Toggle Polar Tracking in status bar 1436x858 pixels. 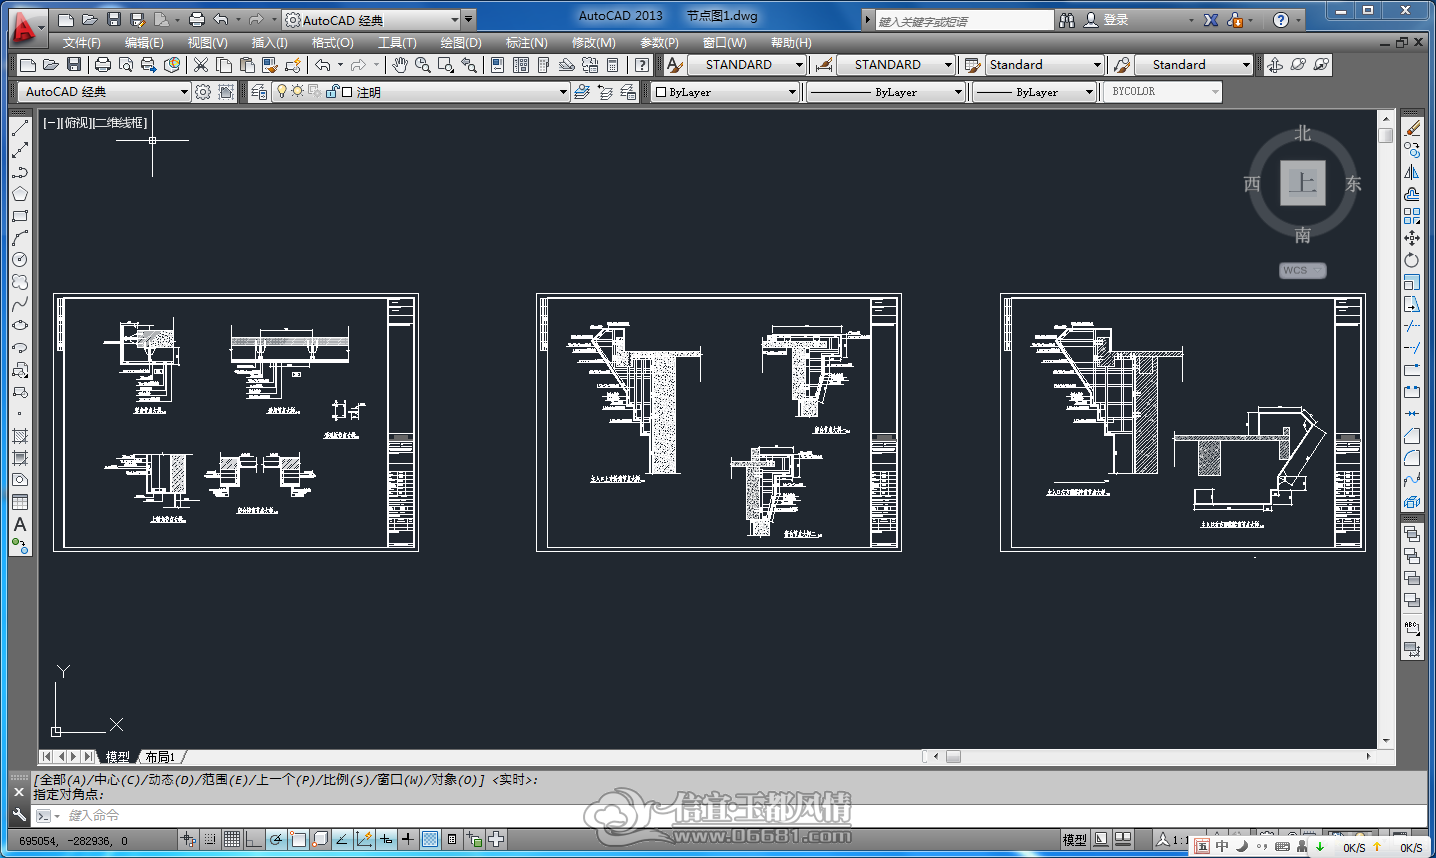276,840
